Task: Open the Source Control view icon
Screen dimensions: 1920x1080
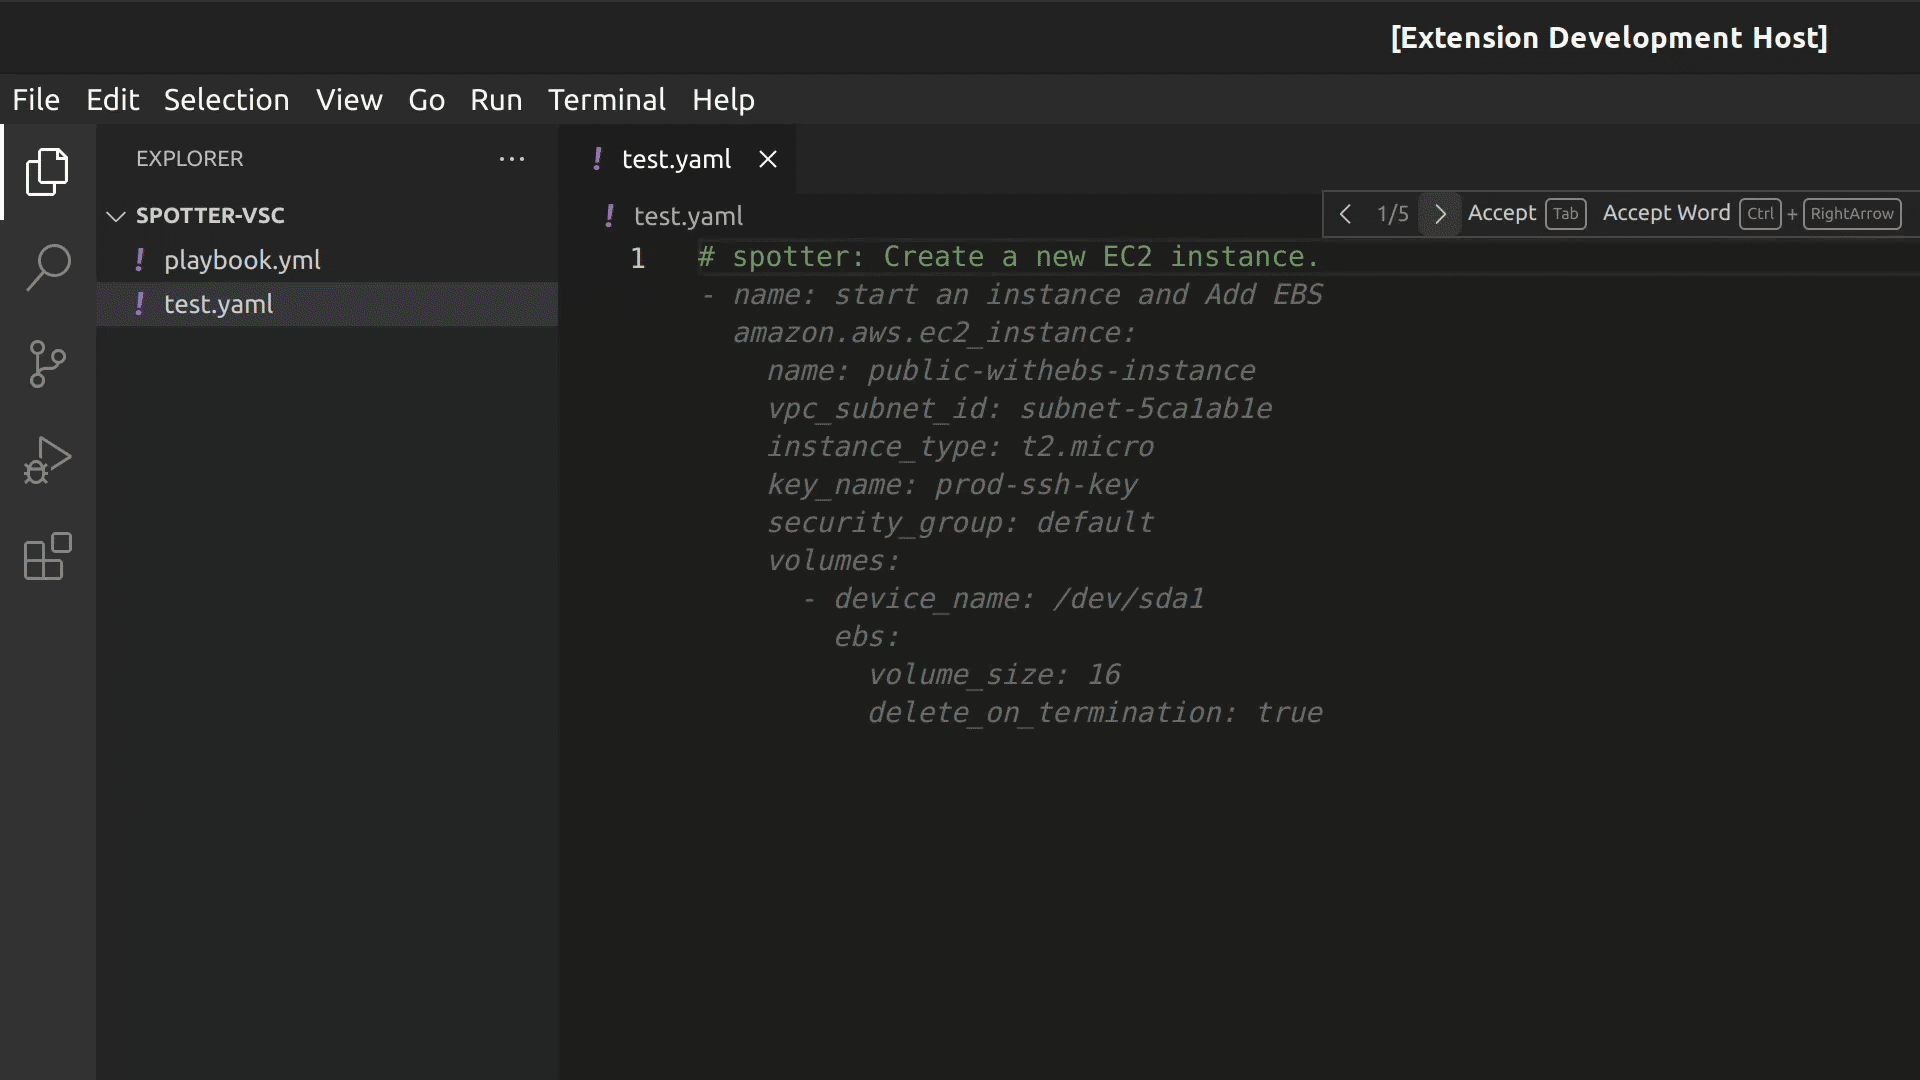Action: (47, 364)
